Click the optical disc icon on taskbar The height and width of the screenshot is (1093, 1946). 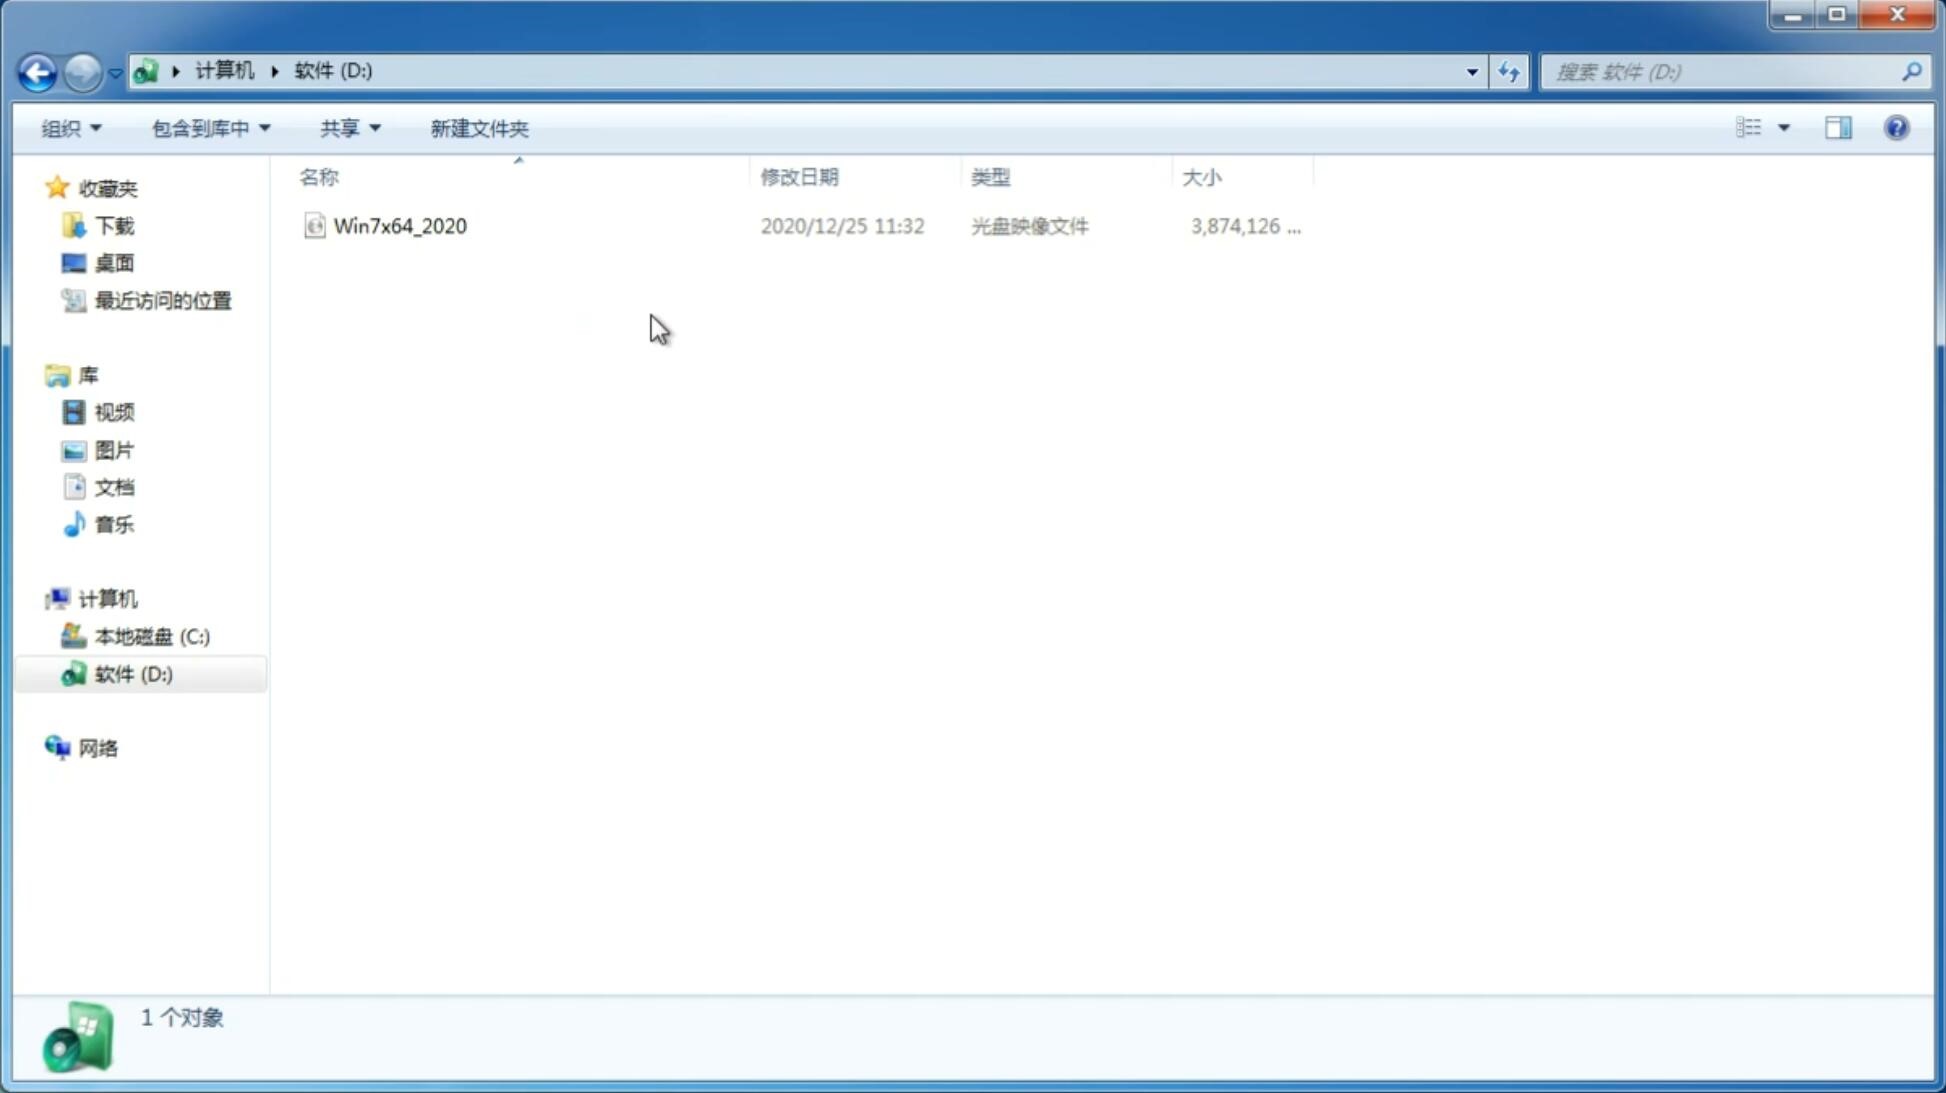pyautogui.click(x=75, y=1040)
